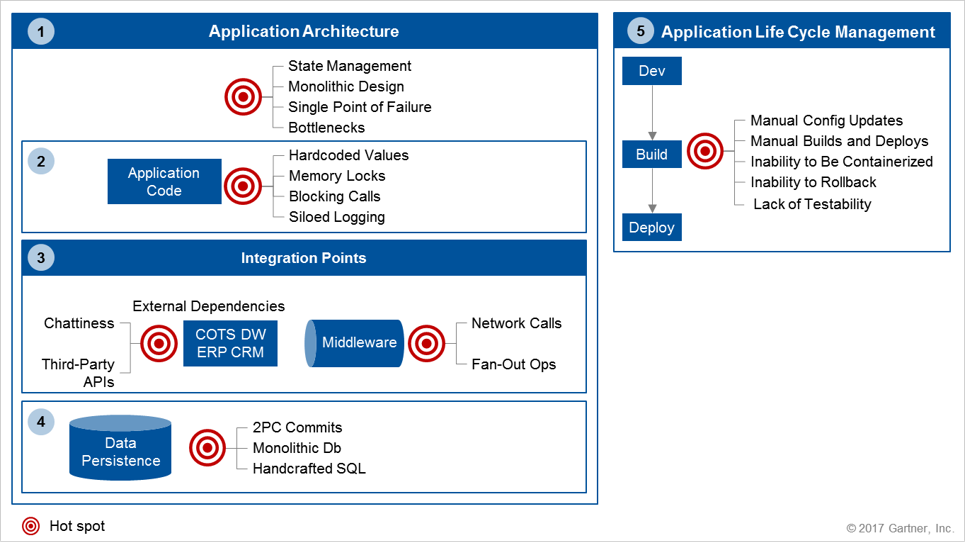
Task: Click the Deploy stage box
Action: (x=652, y=227)
